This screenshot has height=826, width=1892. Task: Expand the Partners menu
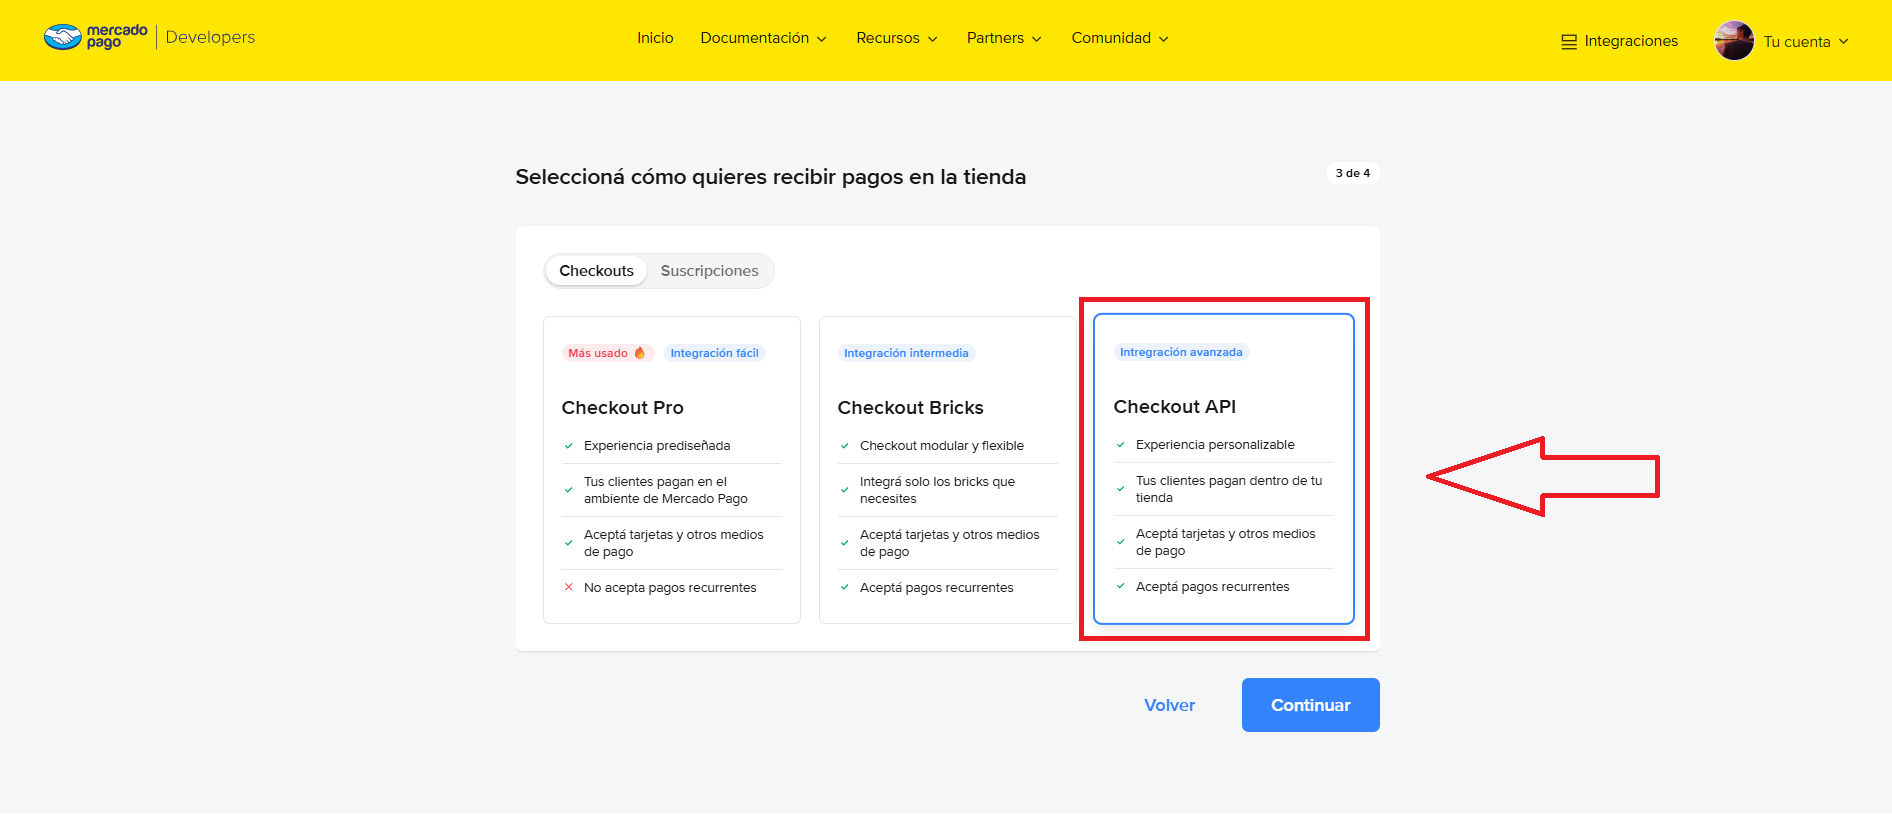click(1004, 38)
